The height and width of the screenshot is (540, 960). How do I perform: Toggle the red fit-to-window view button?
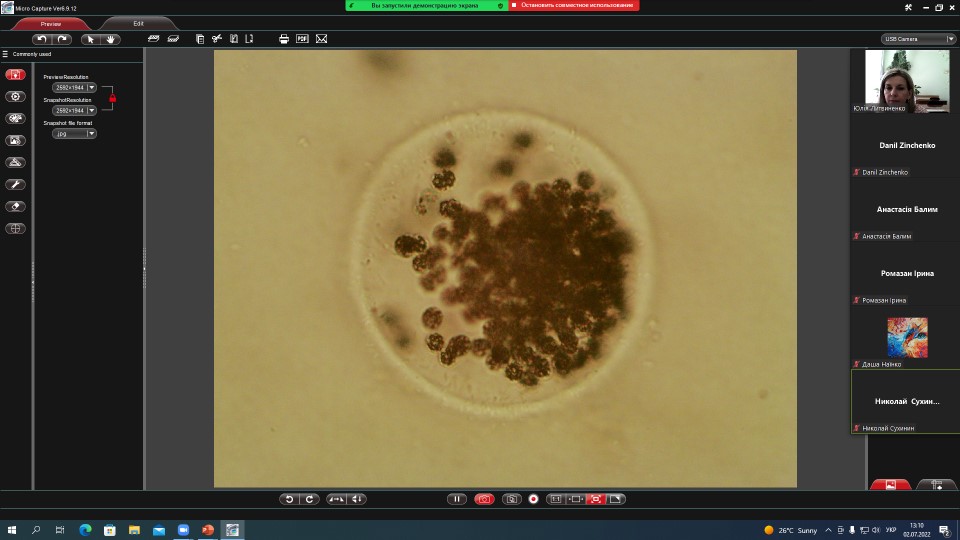coord(596,499)
